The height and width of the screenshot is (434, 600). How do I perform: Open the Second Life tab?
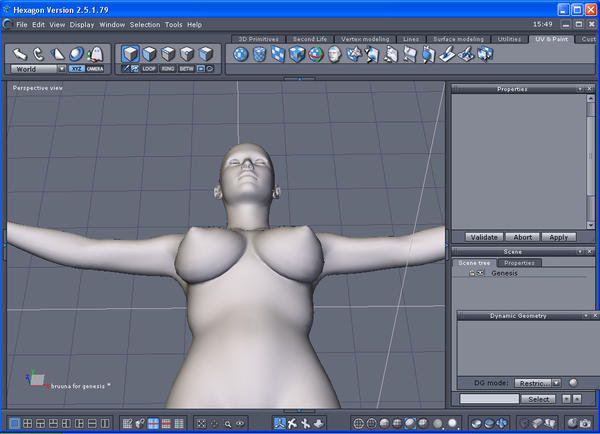[310, 39]
